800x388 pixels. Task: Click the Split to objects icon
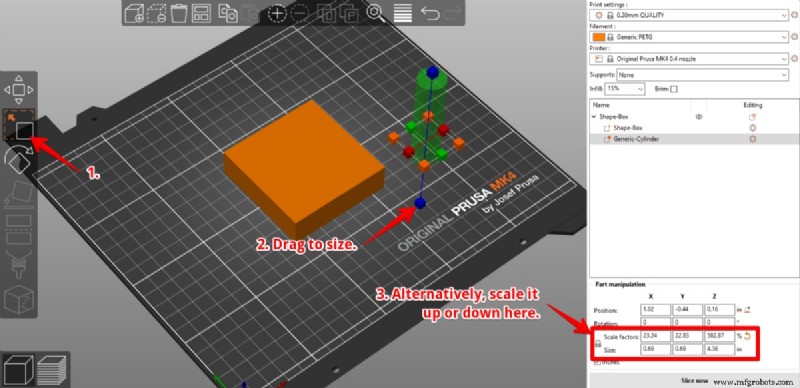coord(327,13)
